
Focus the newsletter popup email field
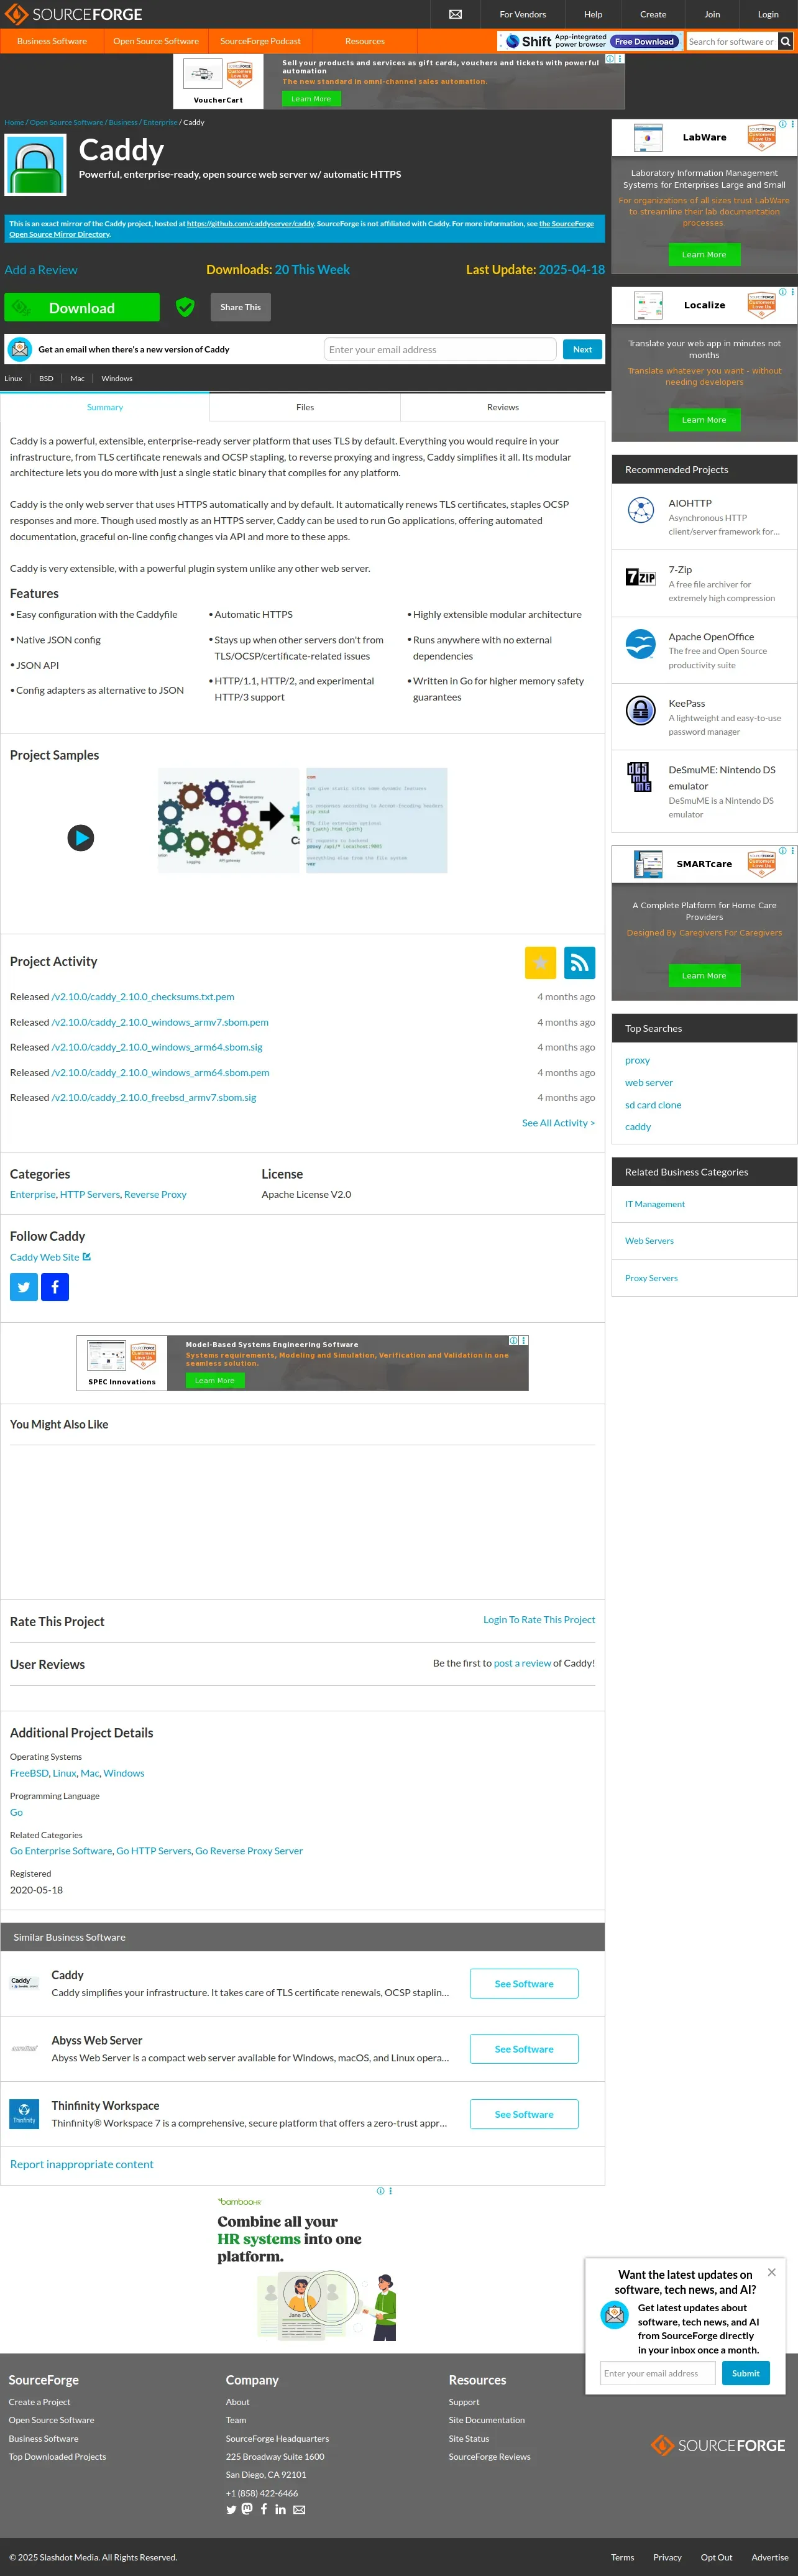pyautogui.click(x=657, y=2373)
